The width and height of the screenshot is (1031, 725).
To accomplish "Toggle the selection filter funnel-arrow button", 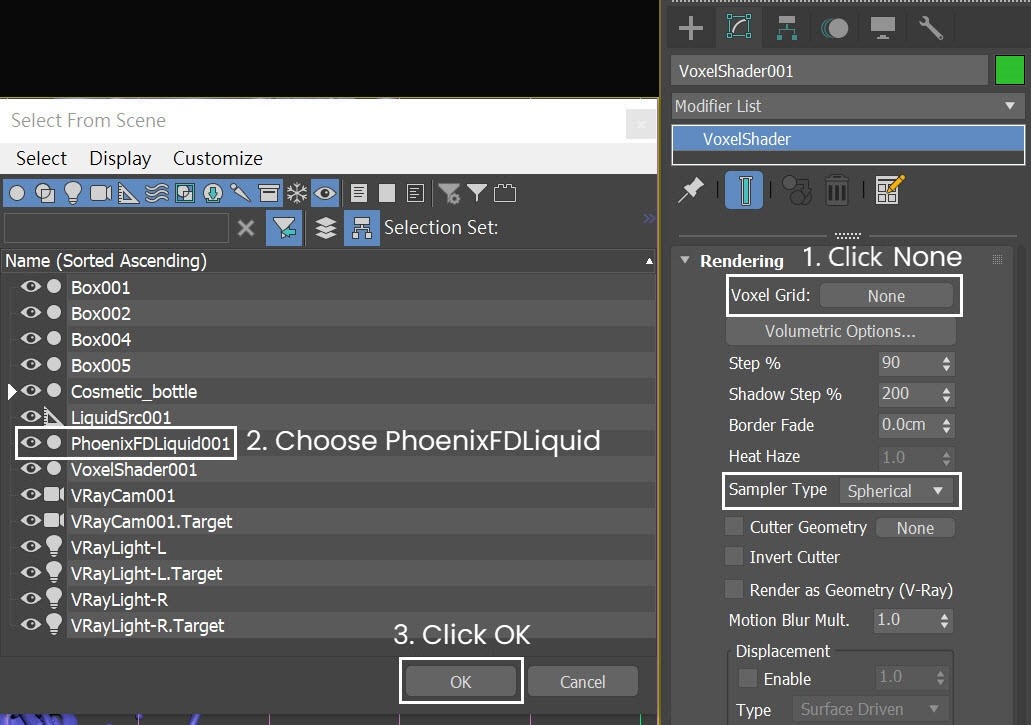I will point(284,228).
